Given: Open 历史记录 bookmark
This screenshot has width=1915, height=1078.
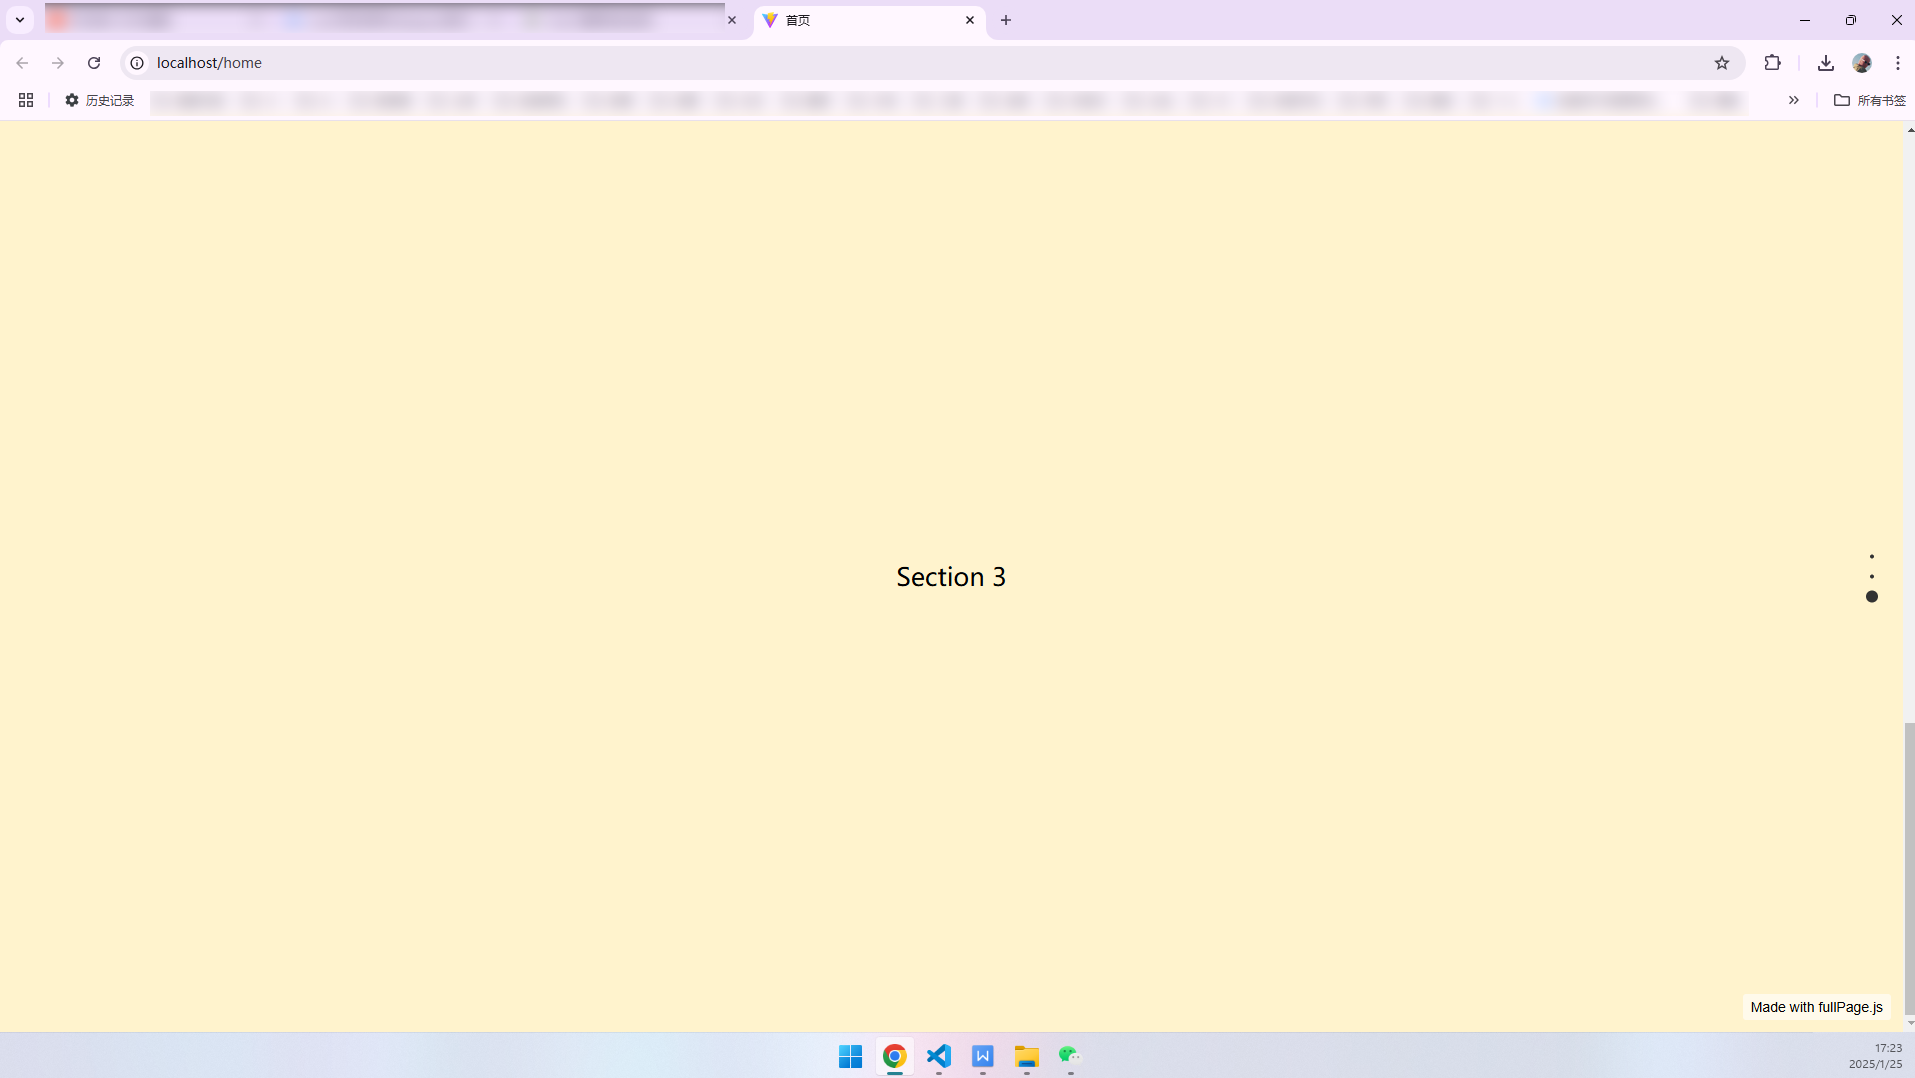Looking at the screenshot, I should [99, 100].
